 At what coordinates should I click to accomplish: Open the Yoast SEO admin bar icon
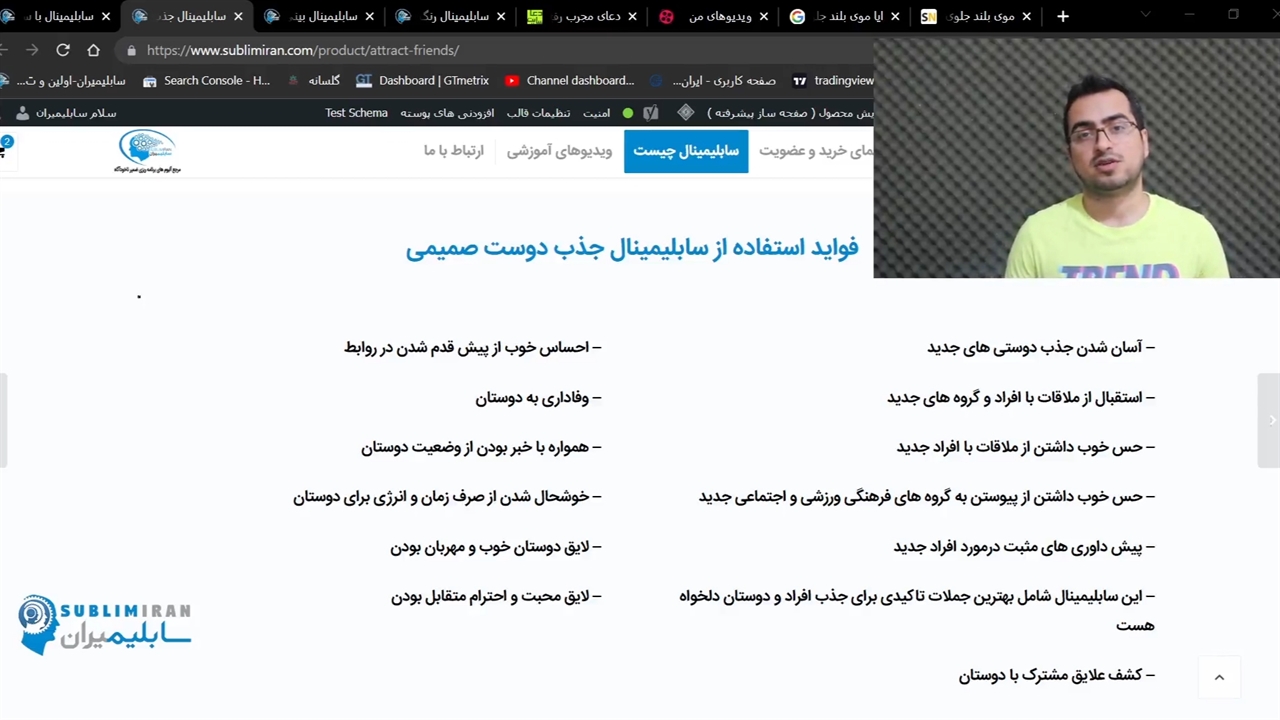click(x=651, y=113)
